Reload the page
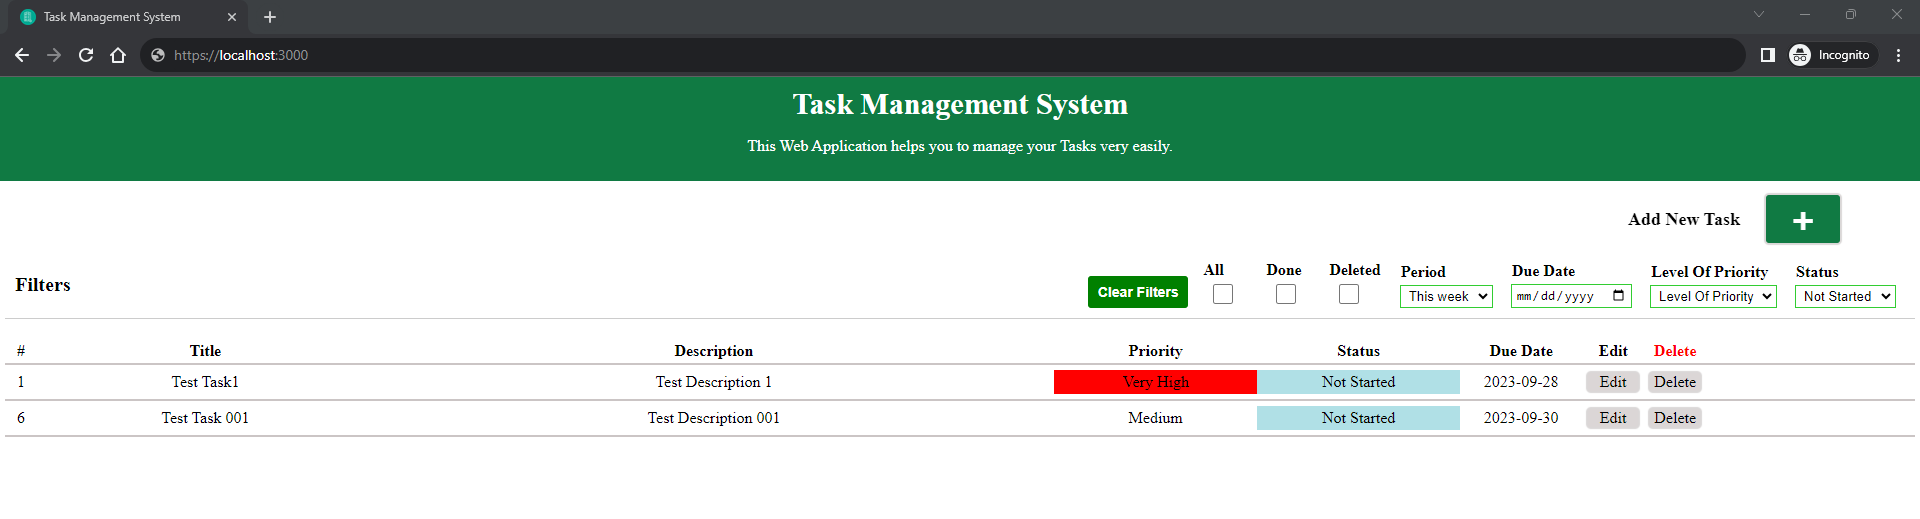1920x519 pixels. tap(86, 55)
